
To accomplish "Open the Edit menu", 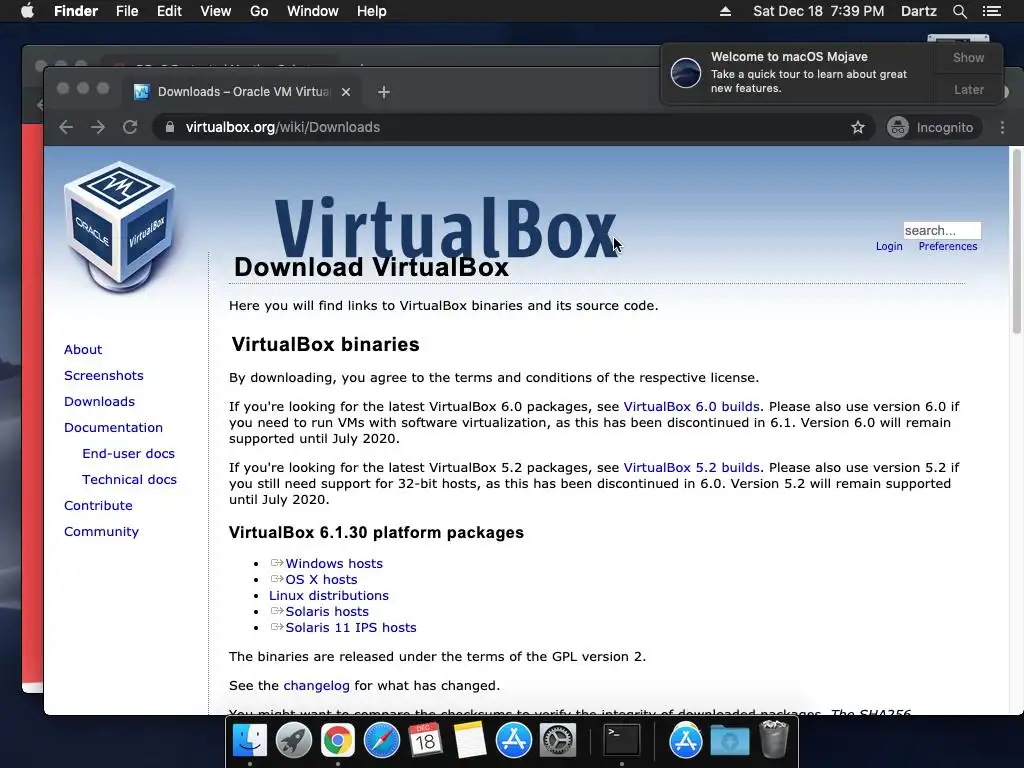I will [169, 11].
